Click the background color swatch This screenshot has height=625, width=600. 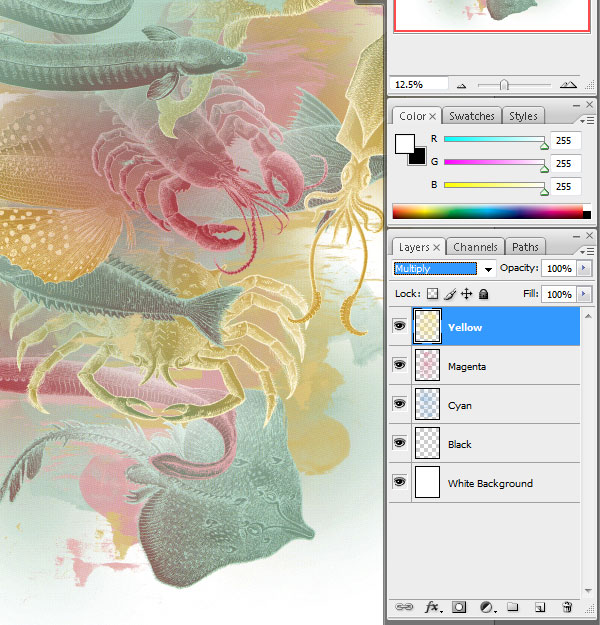coord(419,157)
